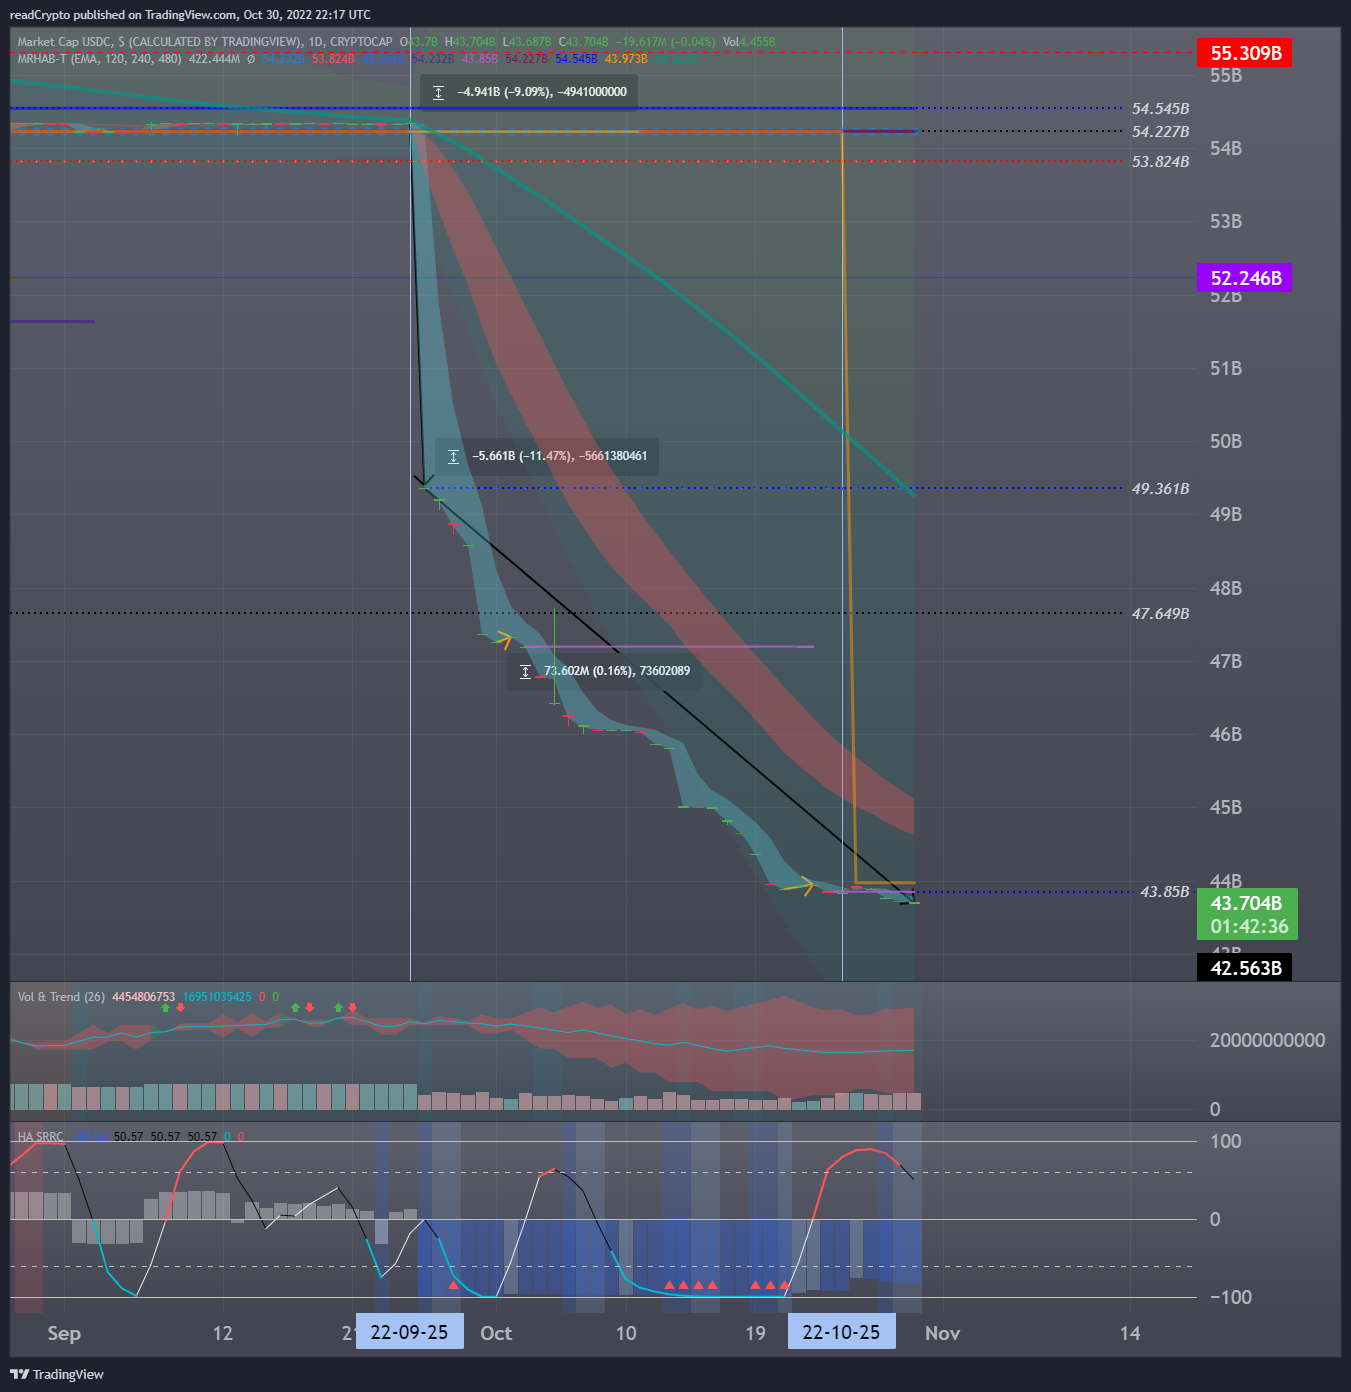Click the 100 label on oscillator axis
The width and height of the screenshot is (1351, 1392).
click(1226, 1141)
